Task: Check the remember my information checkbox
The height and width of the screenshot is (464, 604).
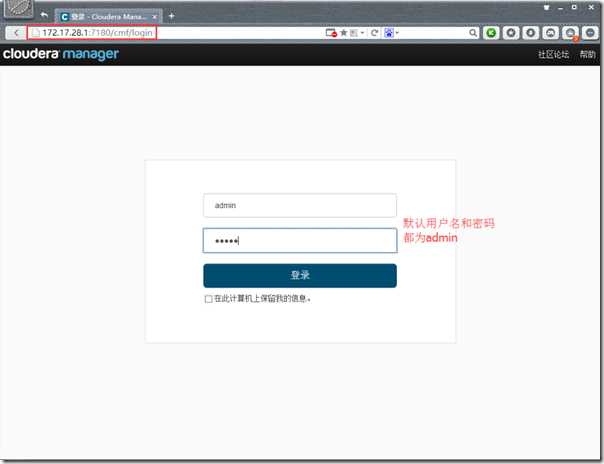Action: (208, 299)
